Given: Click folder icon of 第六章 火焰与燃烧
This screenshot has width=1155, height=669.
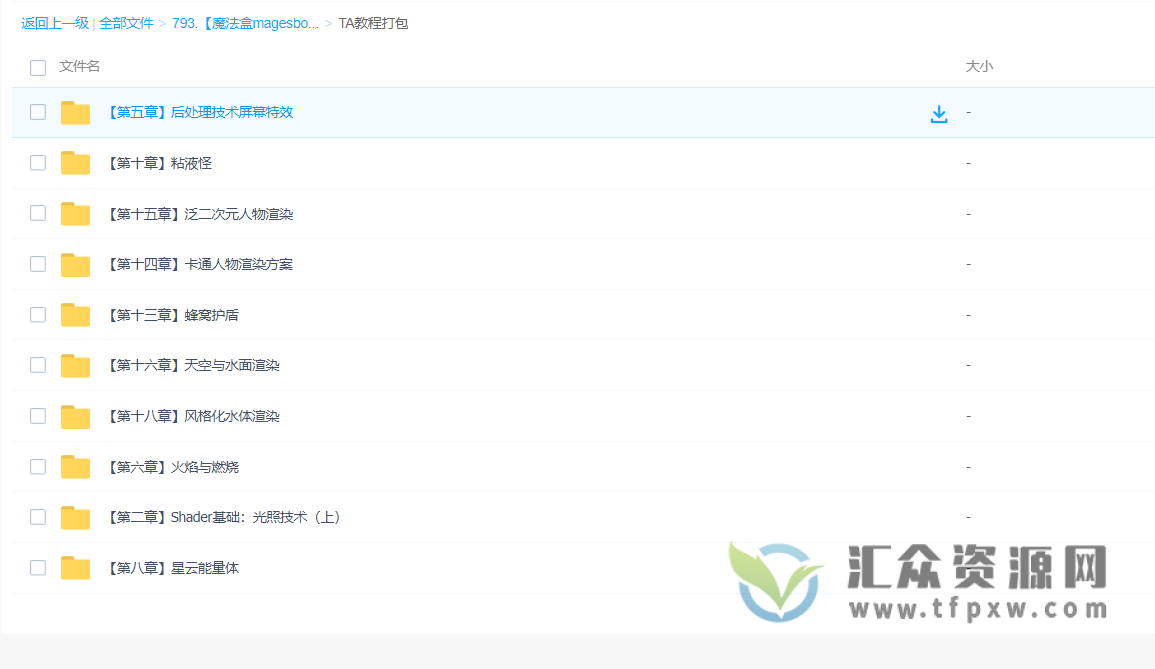Looking at the screenshot, I should [75, 467].
